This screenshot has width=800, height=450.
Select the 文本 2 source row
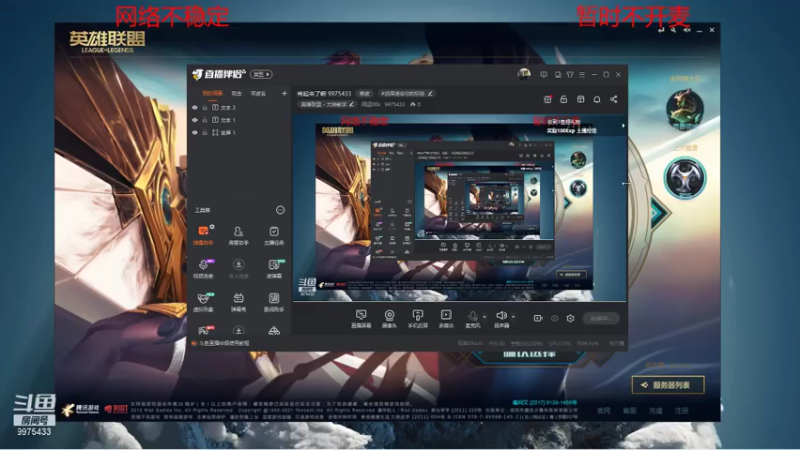pyautogui.click(x=239, y=108)
